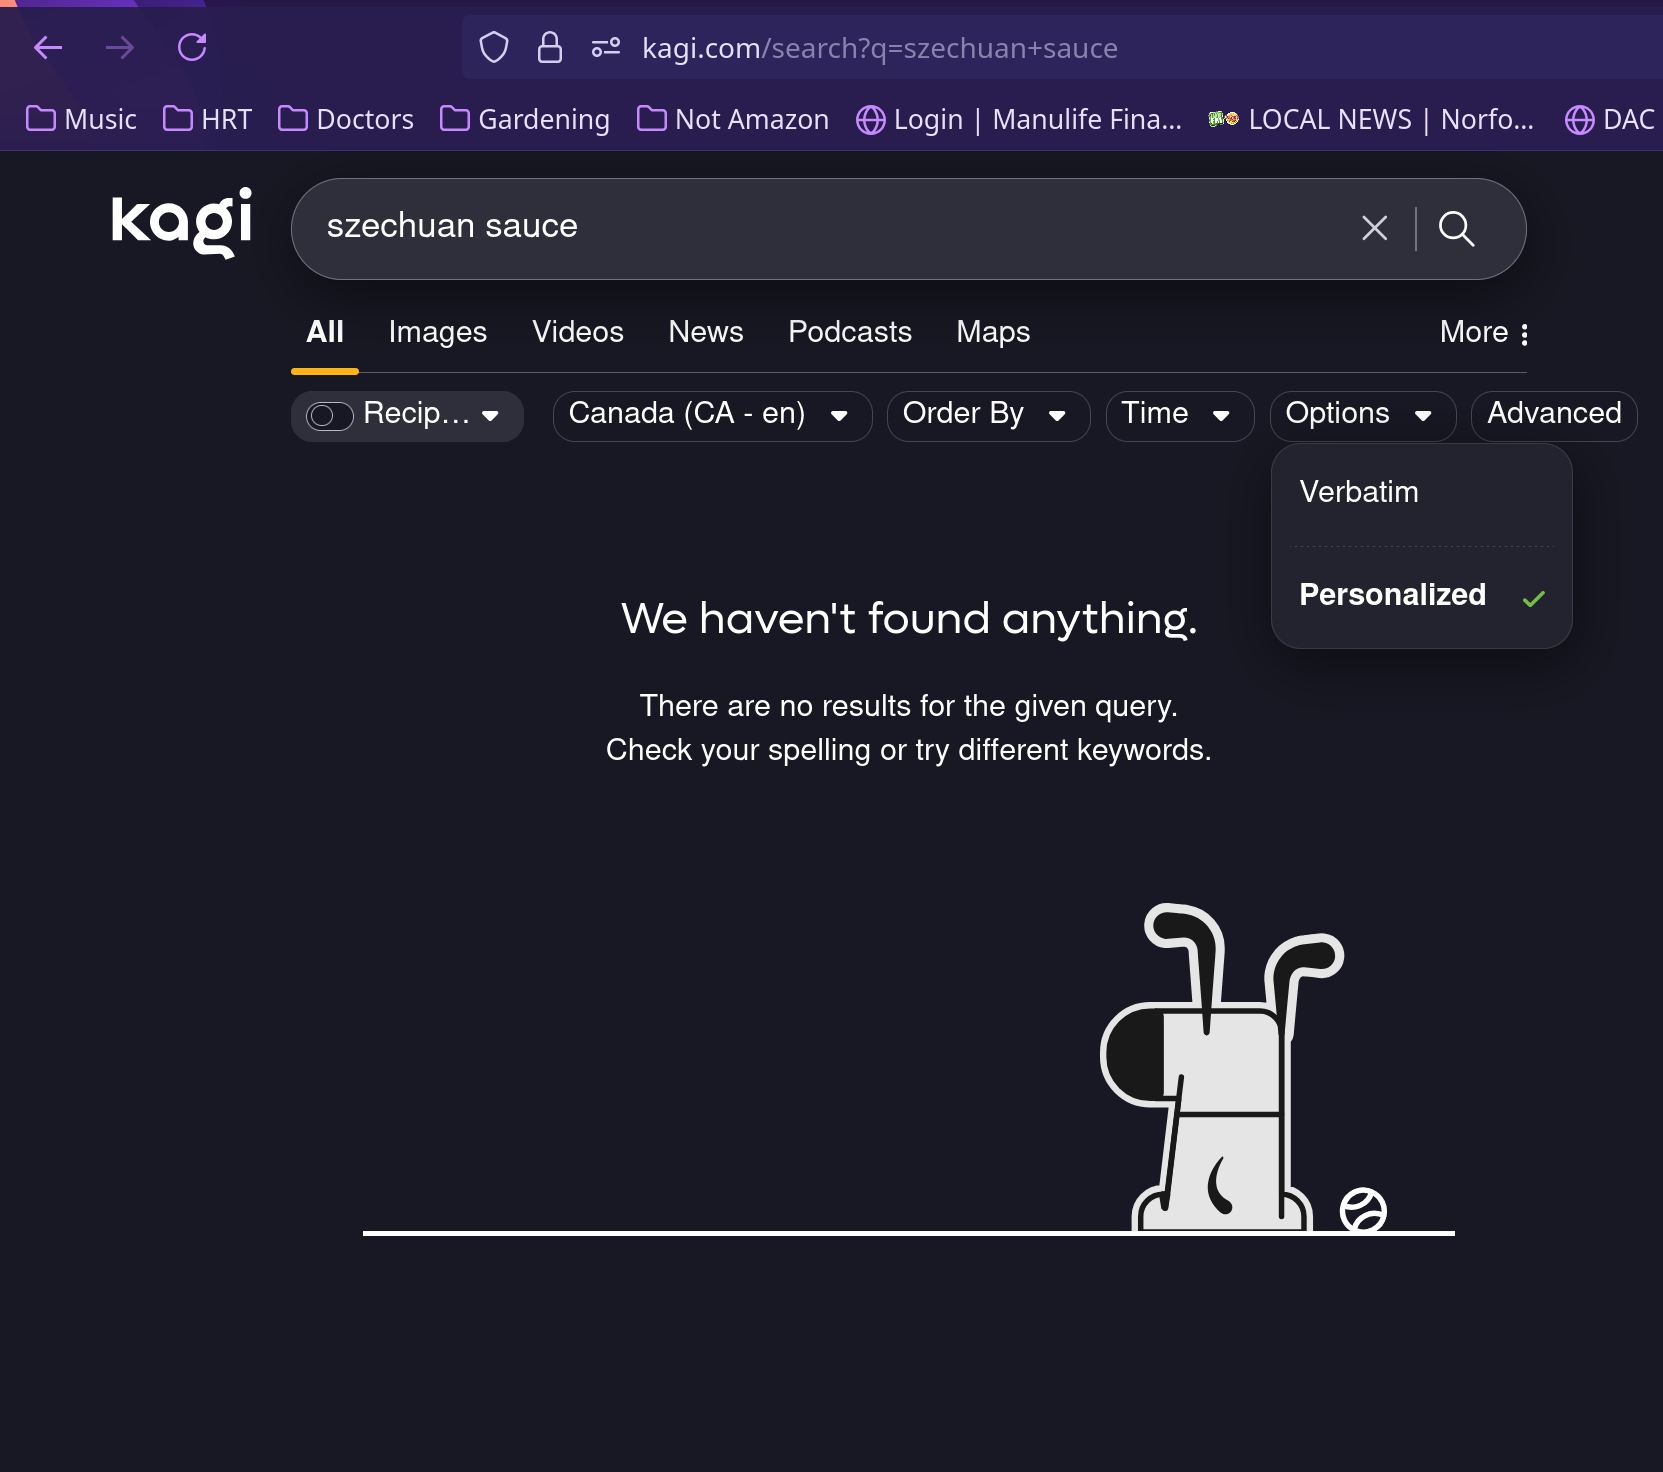The image size is (1663, 1472).
Task: Select the Verbatim option
Action: tap(1358, 492)
